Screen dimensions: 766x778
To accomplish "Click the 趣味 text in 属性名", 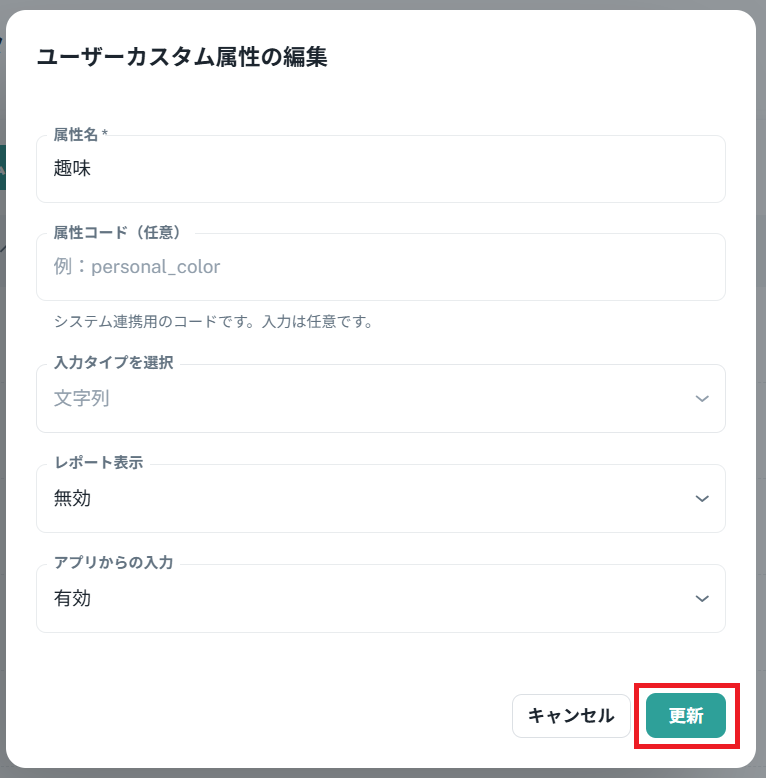I will coord(72,169).
